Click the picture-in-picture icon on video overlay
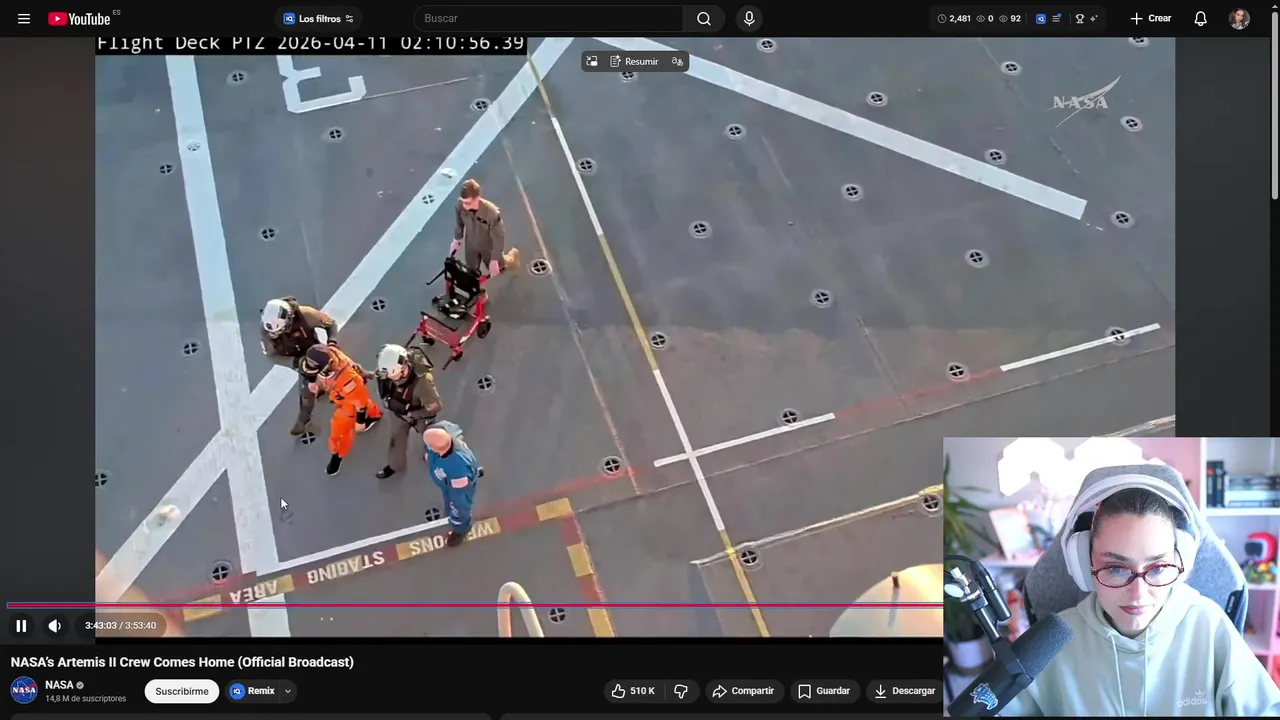The width and height of the screenshot is (1280, 720). point(592,62)
